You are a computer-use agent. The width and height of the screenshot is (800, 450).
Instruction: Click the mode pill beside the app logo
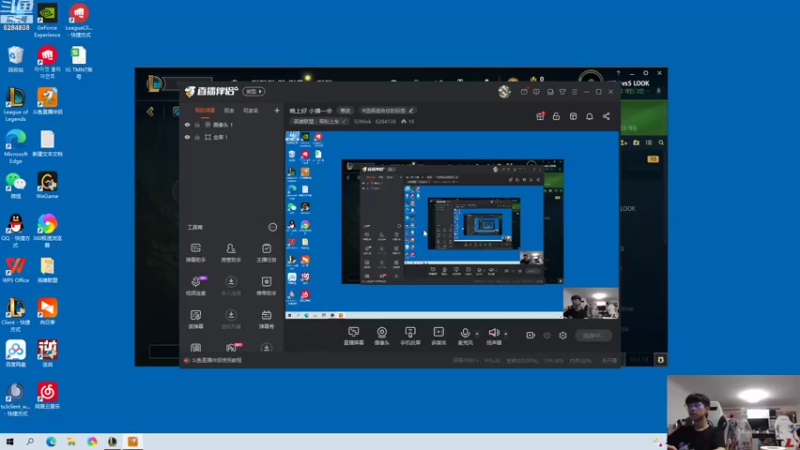click(254, 91)
